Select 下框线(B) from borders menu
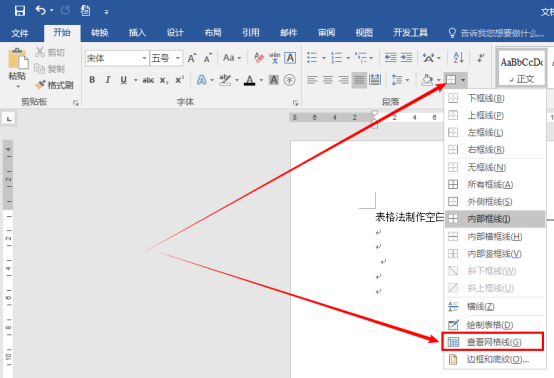Viewport: 554px width, 378px height. tap(495, 98)
